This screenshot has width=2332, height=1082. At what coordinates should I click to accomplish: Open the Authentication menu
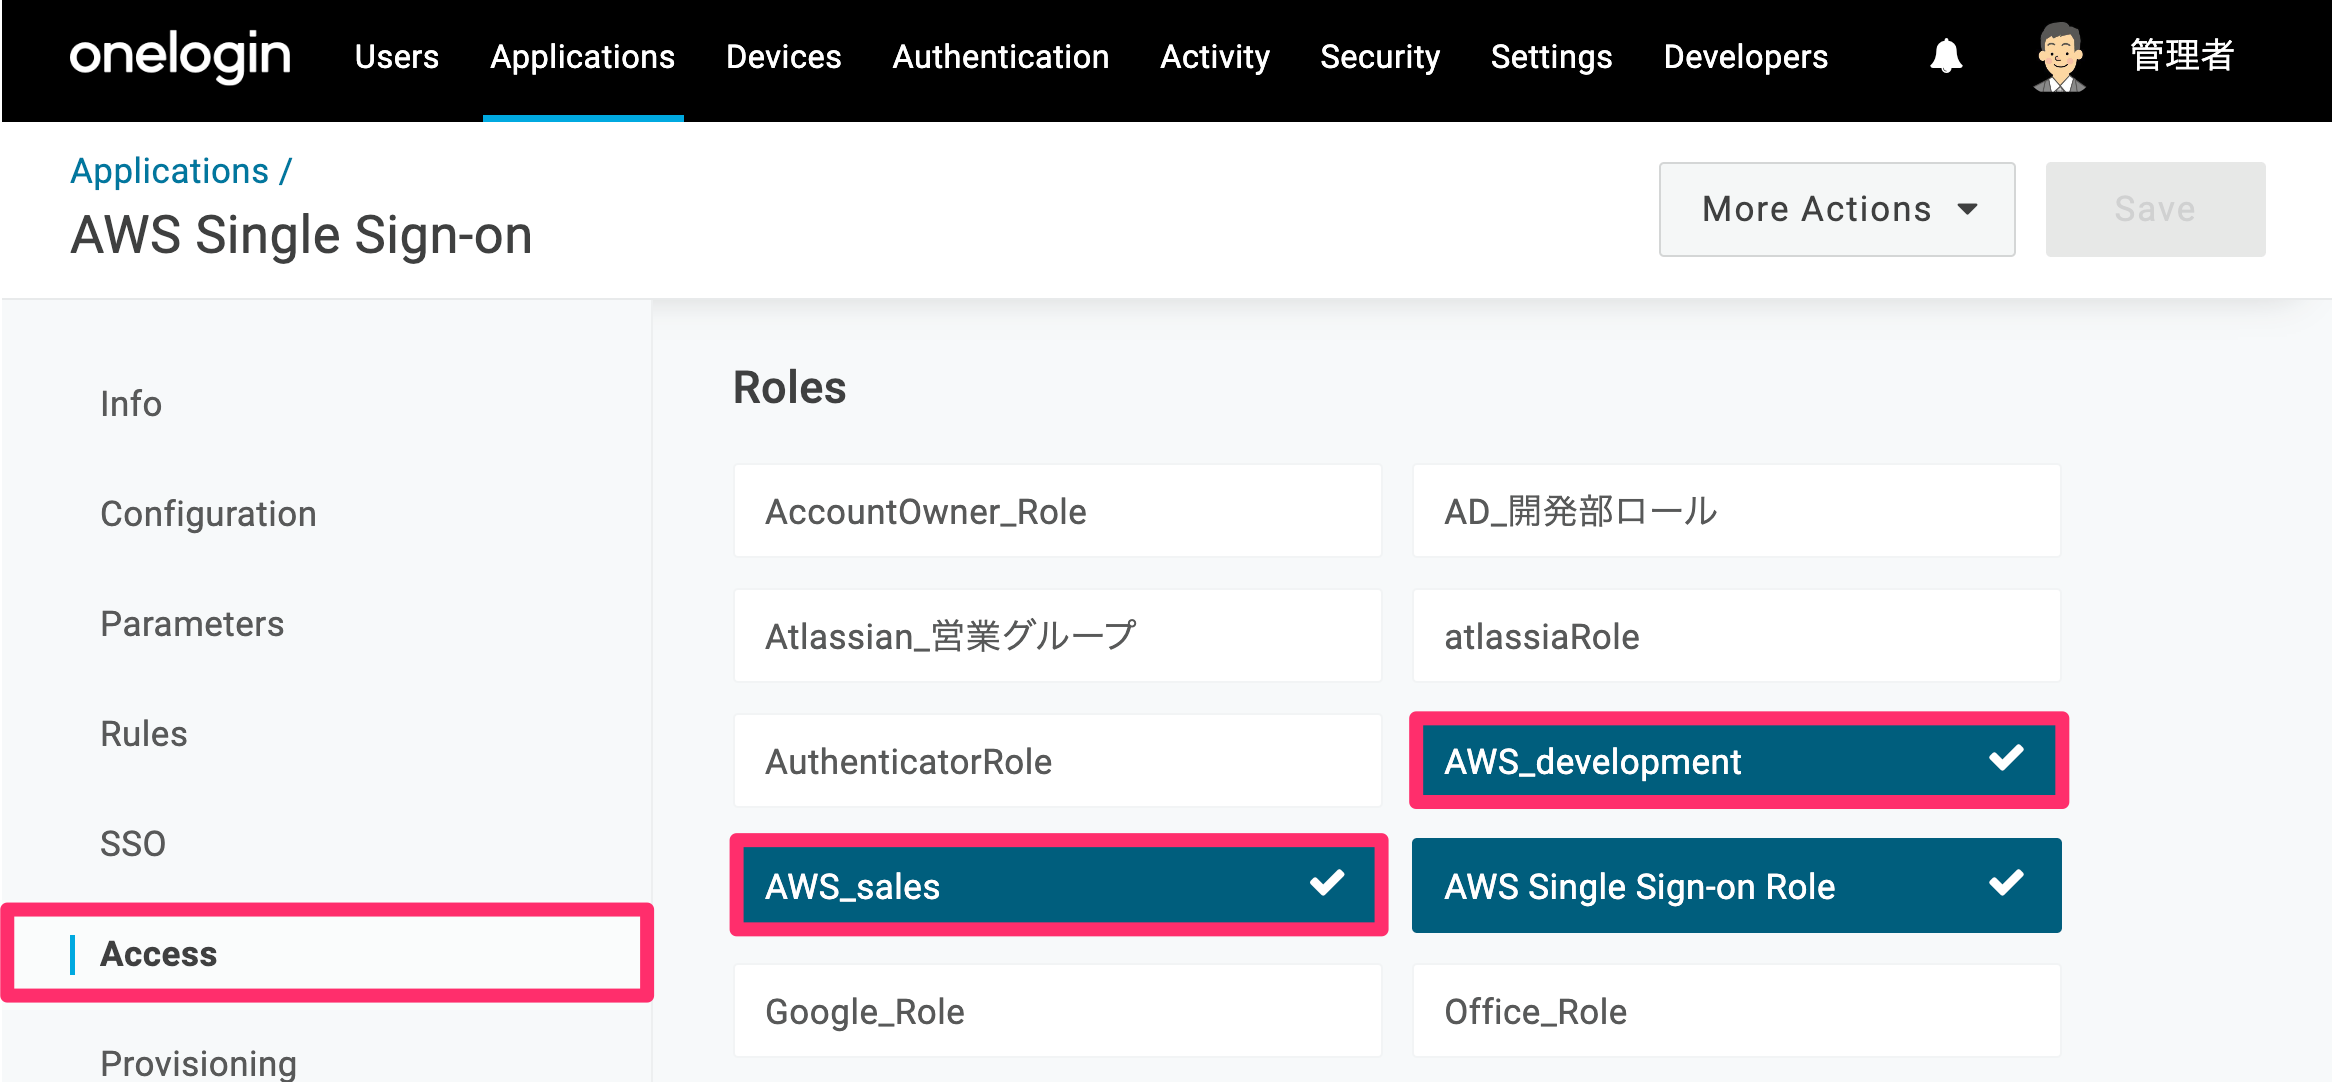(x=1001, y=57)
